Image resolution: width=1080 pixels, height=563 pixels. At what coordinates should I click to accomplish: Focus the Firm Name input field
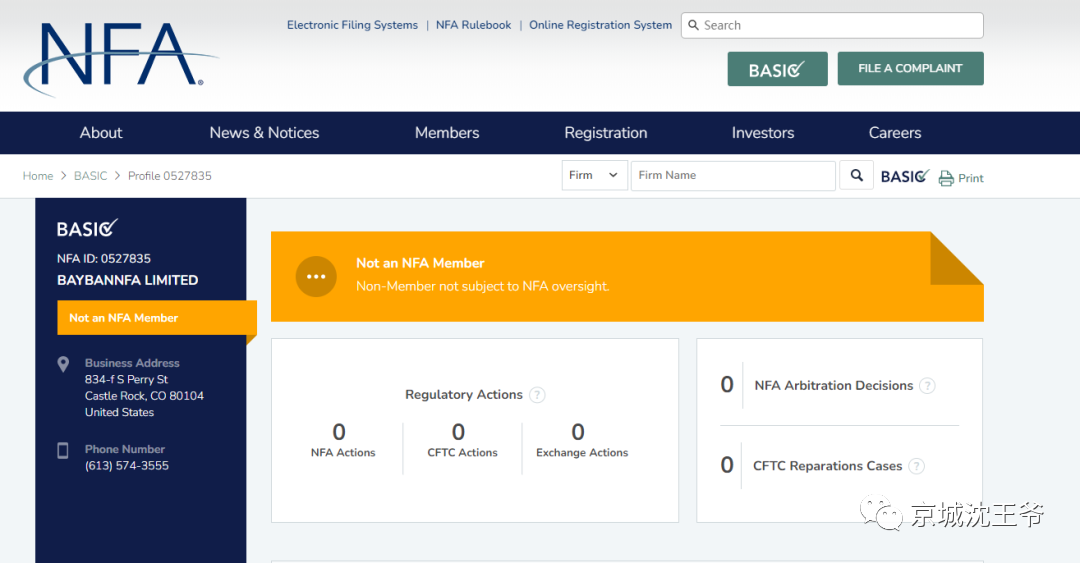click(x=733, y=176)
